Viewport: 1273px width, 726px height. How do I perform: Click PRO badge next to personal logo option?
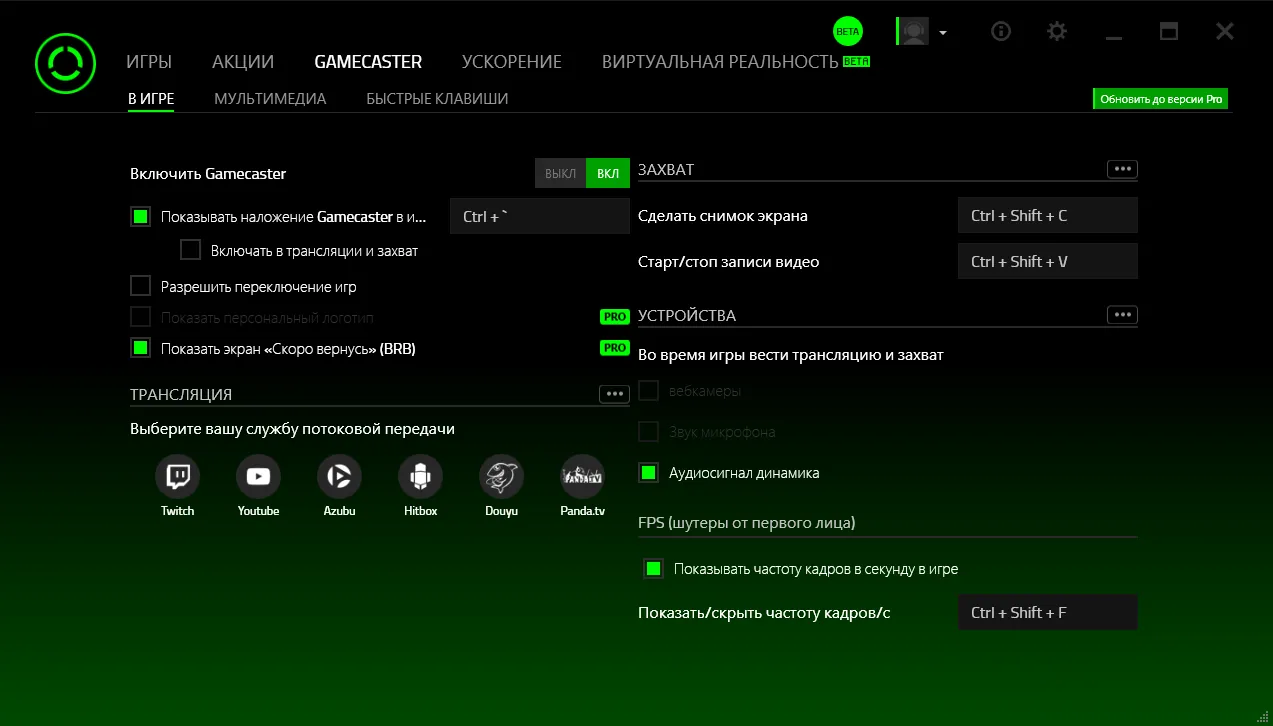614,317
